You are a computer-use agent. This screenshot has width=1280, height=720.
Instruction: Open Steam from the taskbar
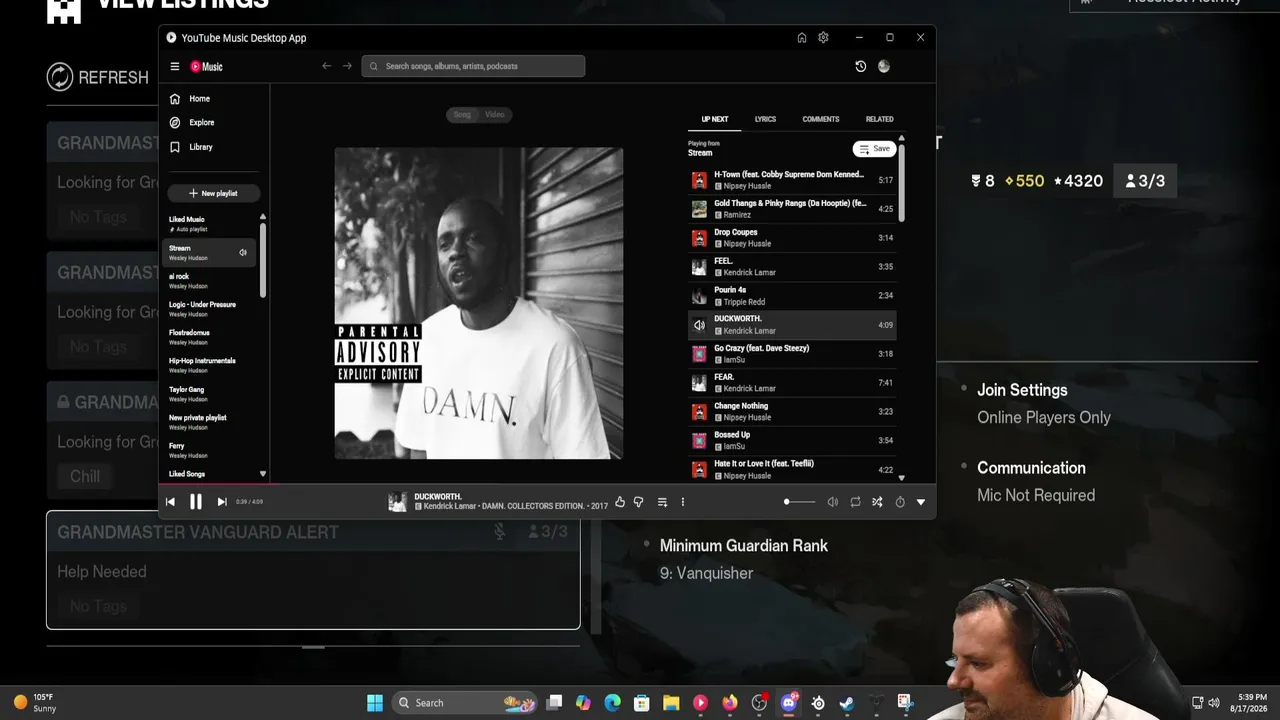[847, 703]
